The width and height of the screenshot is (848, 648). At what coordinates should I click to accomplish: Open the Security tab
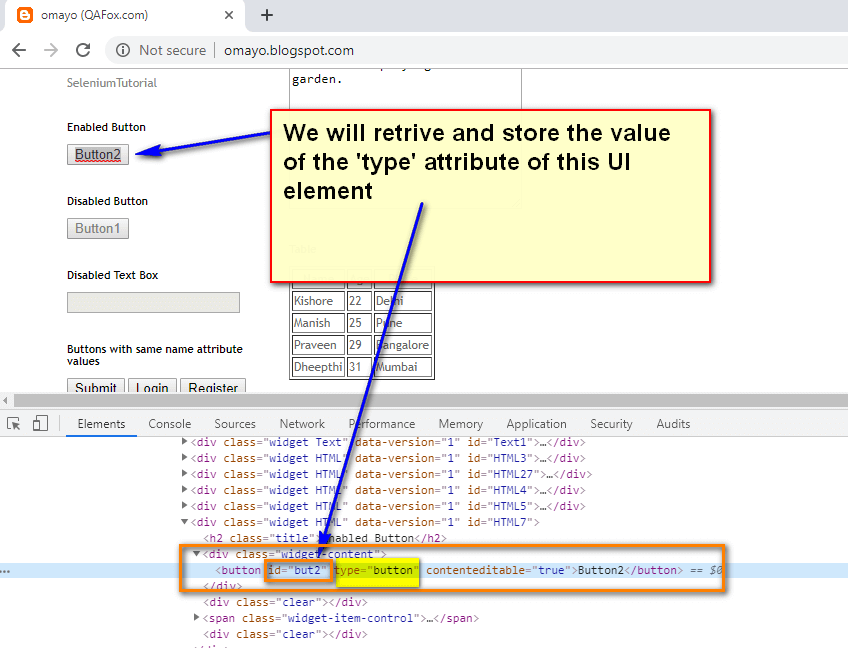pos(611,424)
